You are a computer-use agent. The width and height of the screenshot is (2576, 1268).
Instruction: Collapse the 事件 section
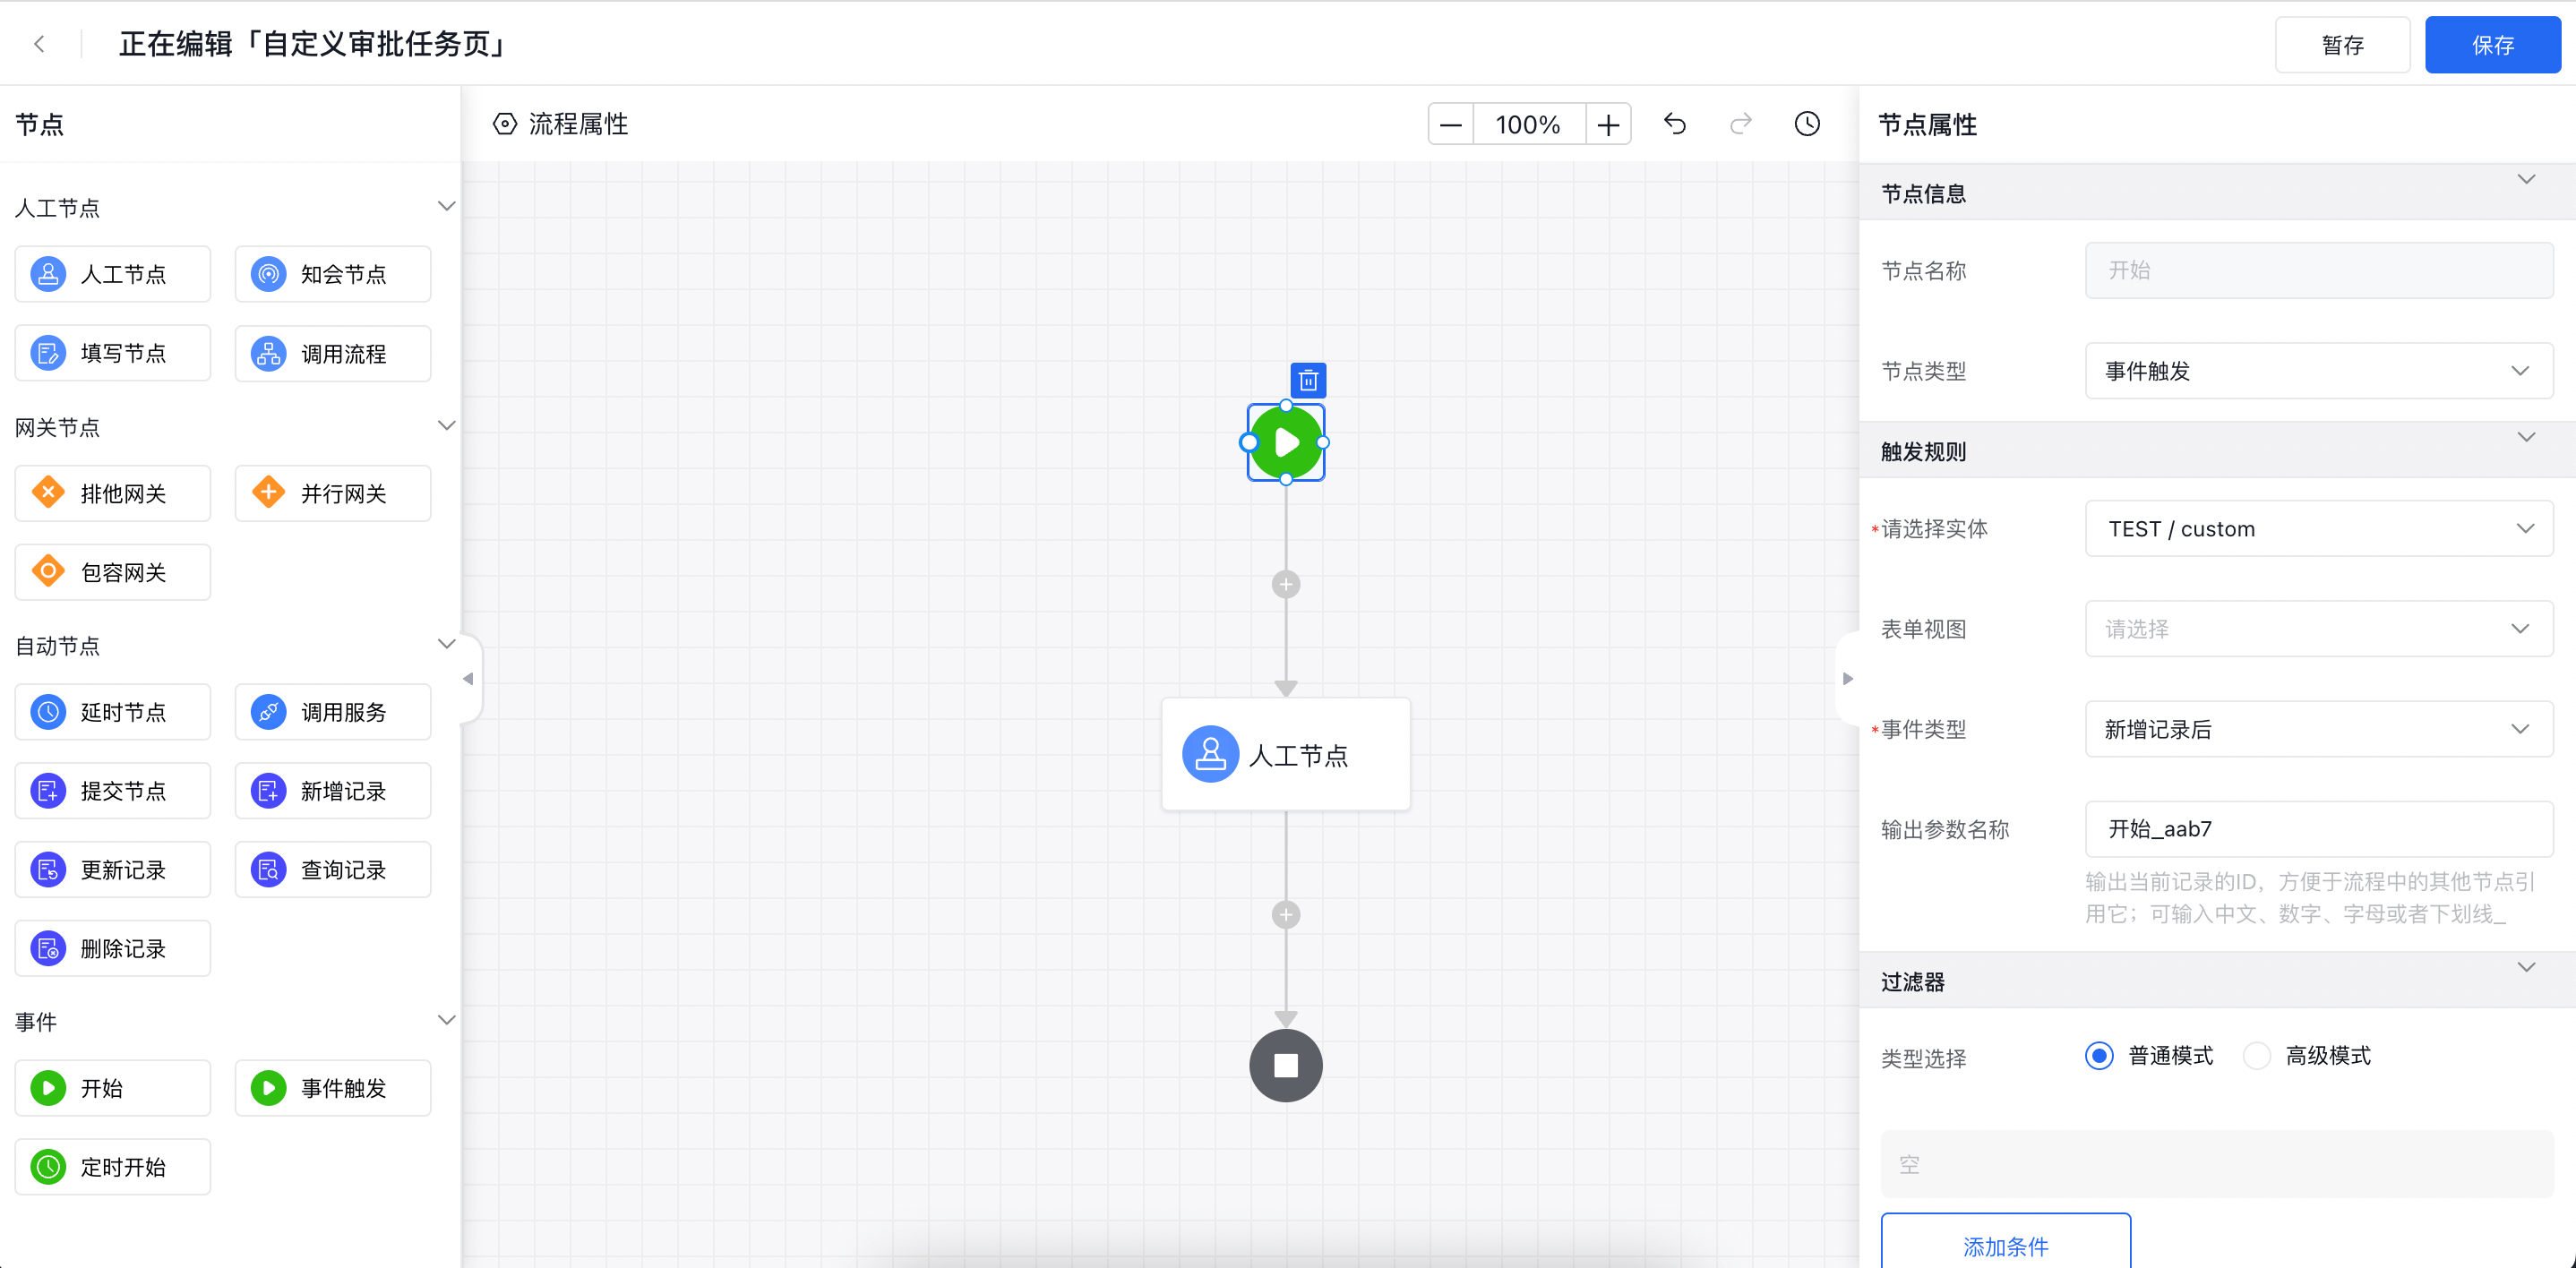coord(446,1021)
